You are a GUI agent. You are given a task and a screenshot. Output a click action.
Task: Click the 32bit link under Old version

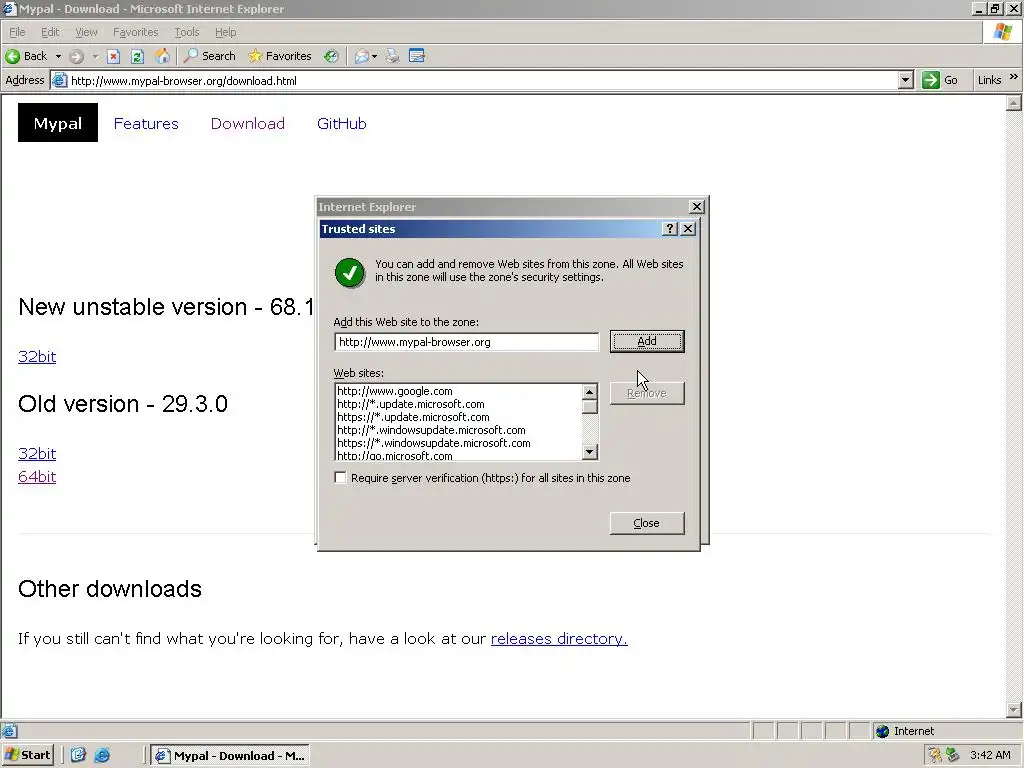tap(37, 453)
